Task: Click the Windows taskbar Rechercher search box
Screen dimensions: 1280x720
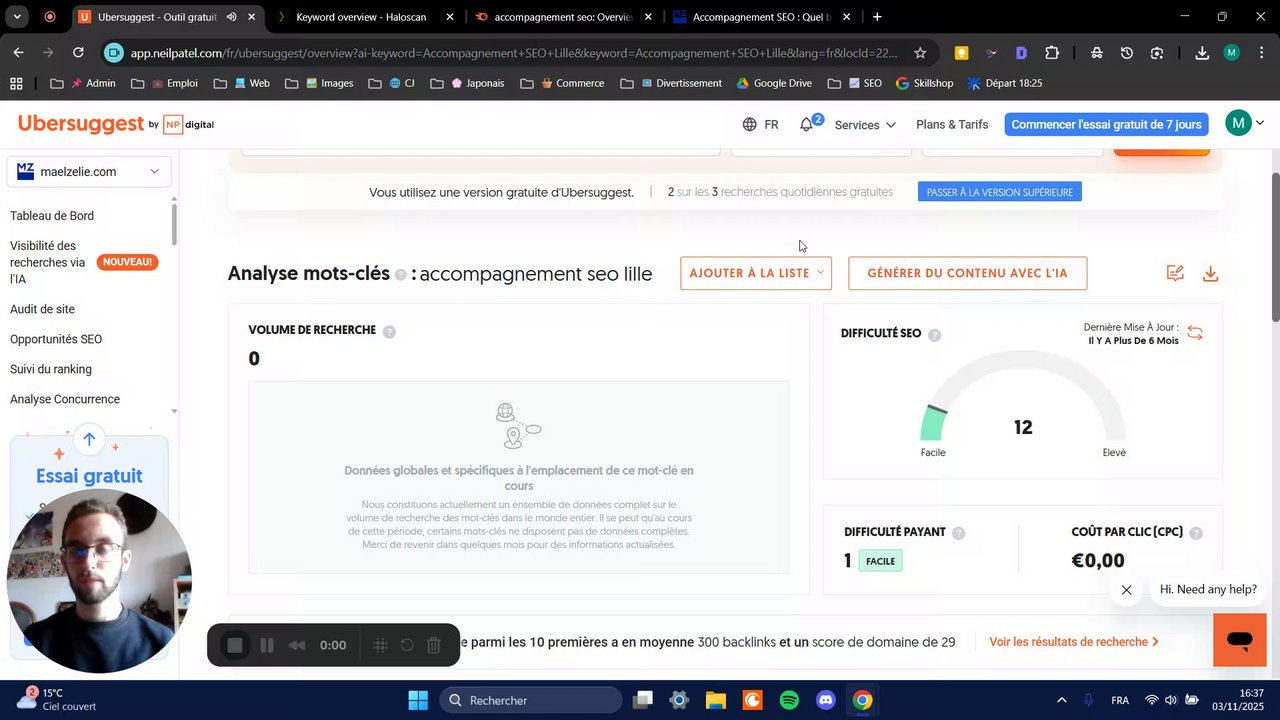Action: 530,700
